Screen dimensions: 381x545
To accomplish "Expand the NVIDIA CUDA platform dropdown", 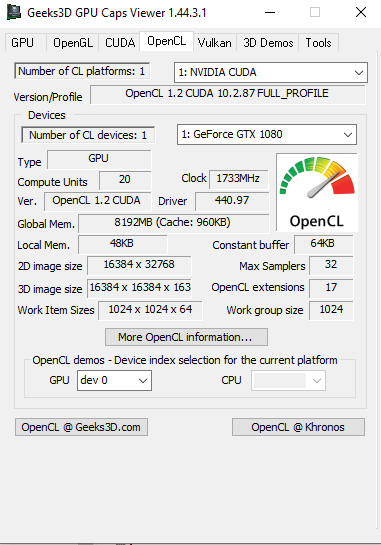I will 271,72.
